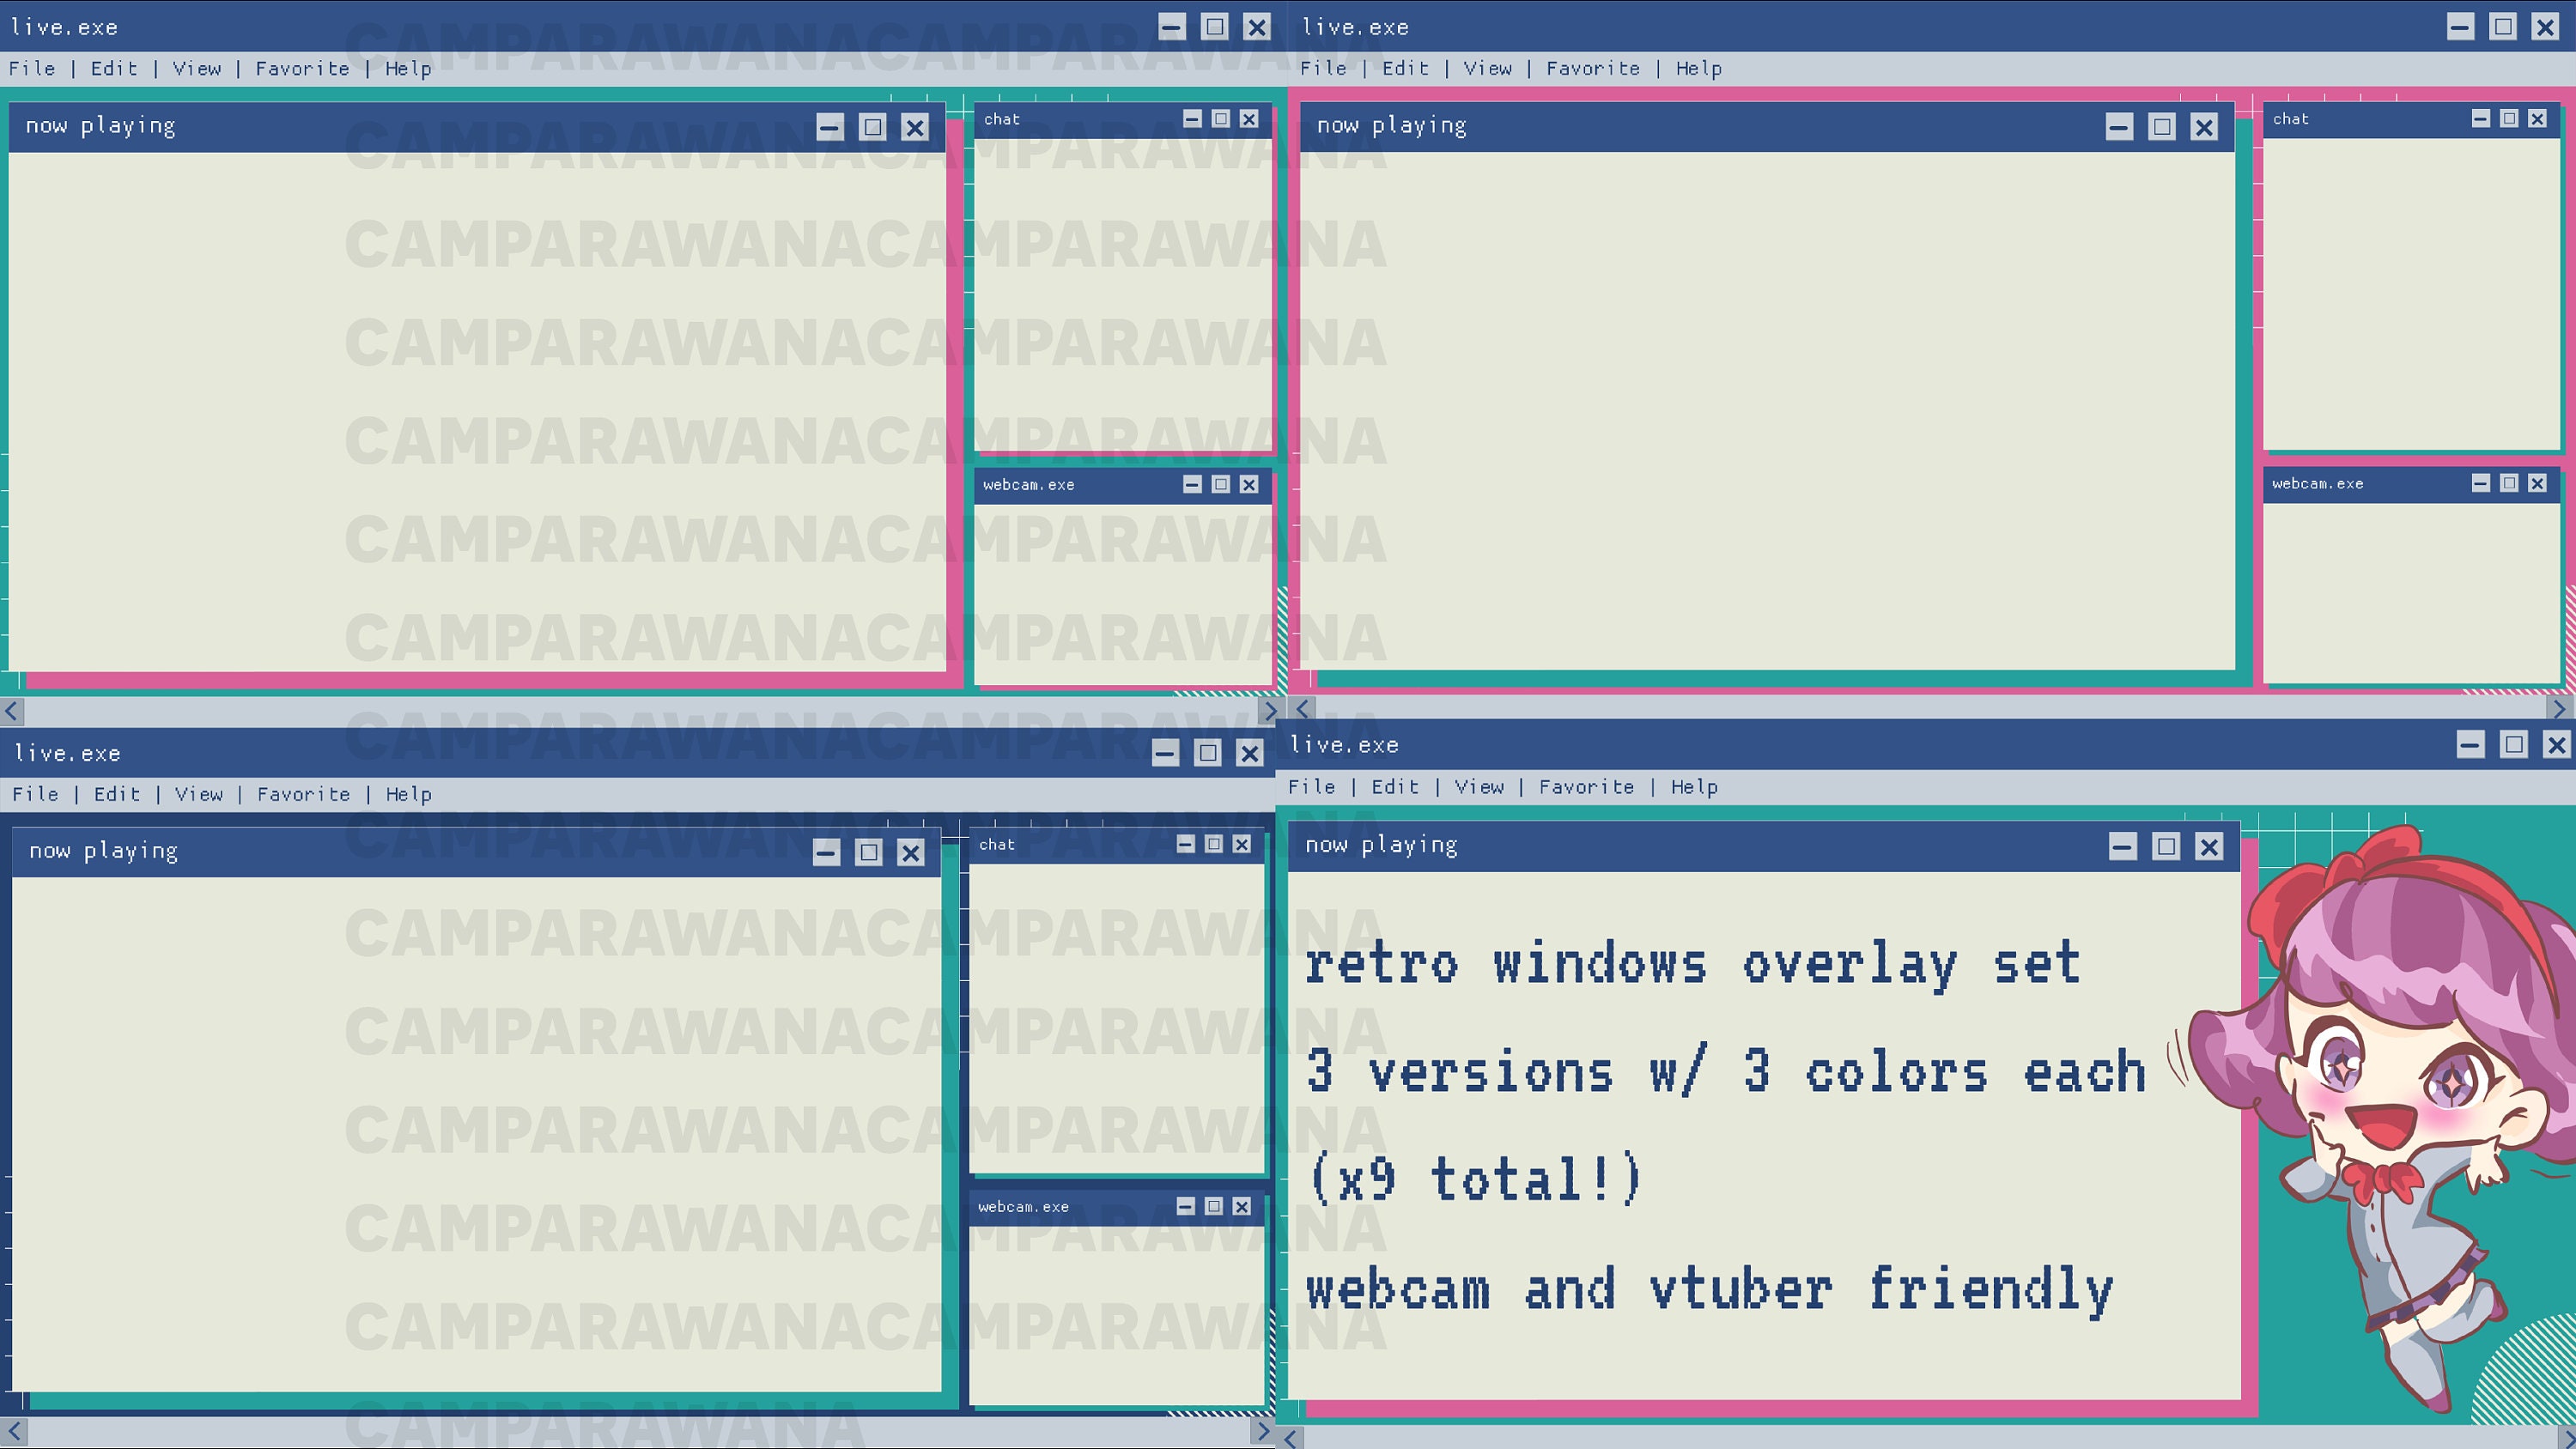
Task: Open the Favorite menu in bottom-right live.exe
Action: [x=1587, y=787]
